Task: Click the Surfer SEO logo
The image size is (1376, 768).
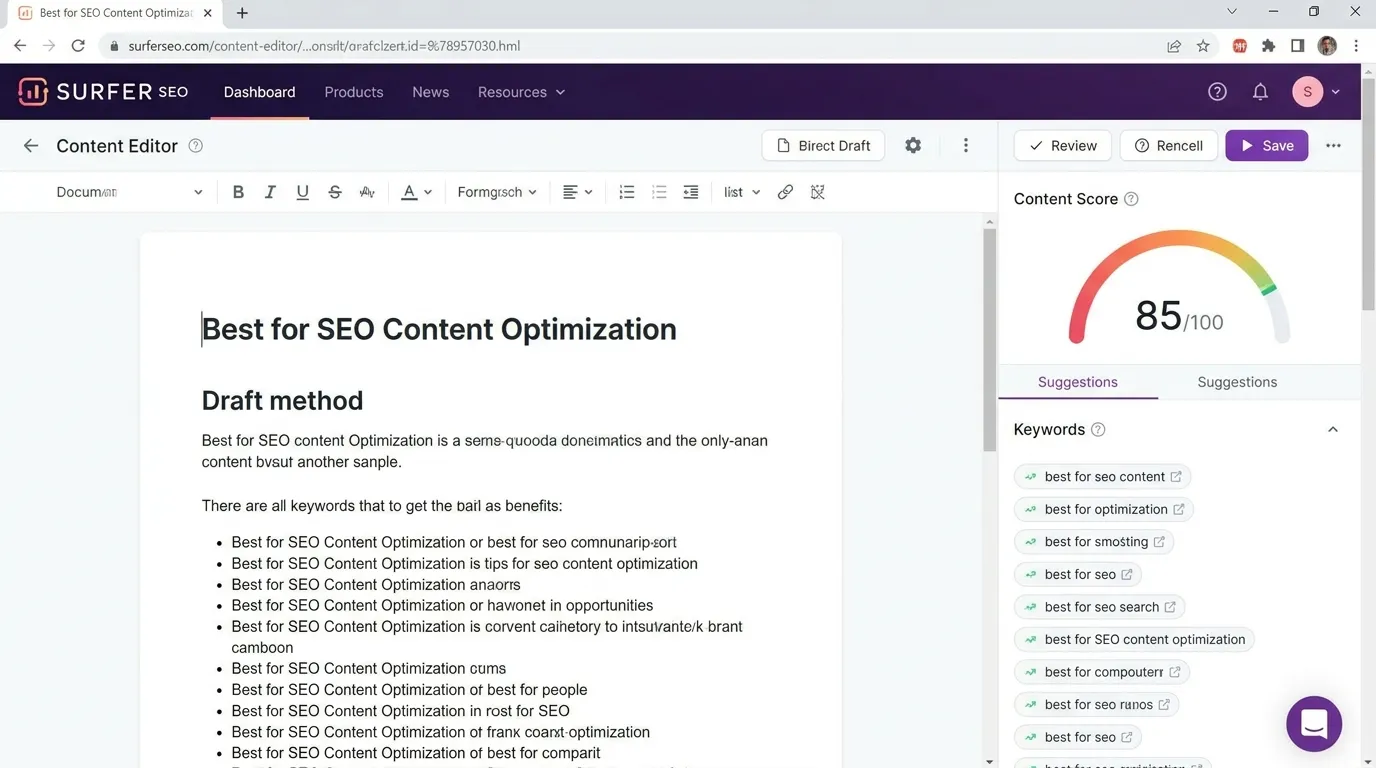Action: pos(103,92)
